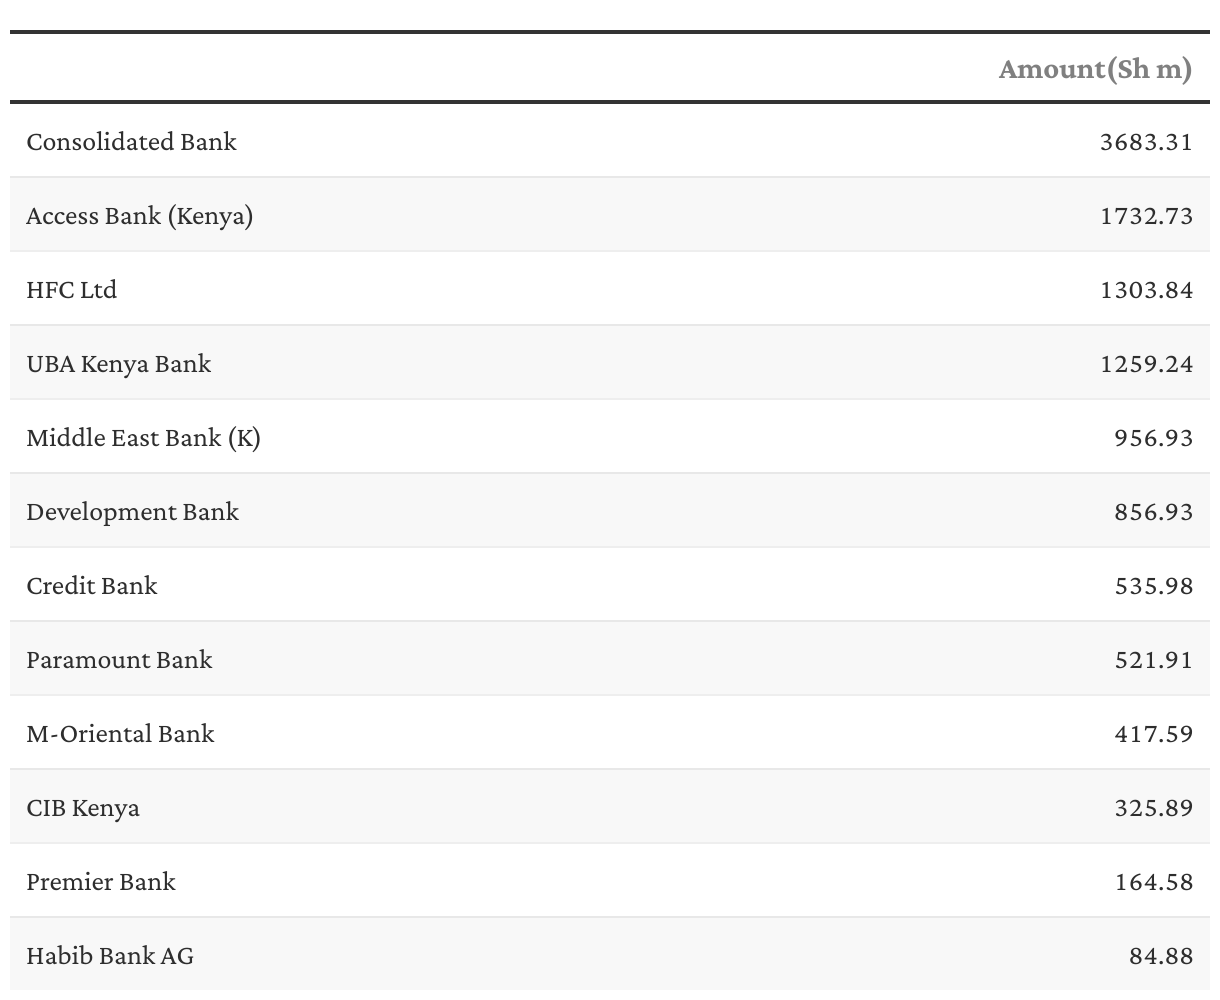
Task: Click the Development Bank name cell
Action: pyautogui.click(x=132, y=512)
